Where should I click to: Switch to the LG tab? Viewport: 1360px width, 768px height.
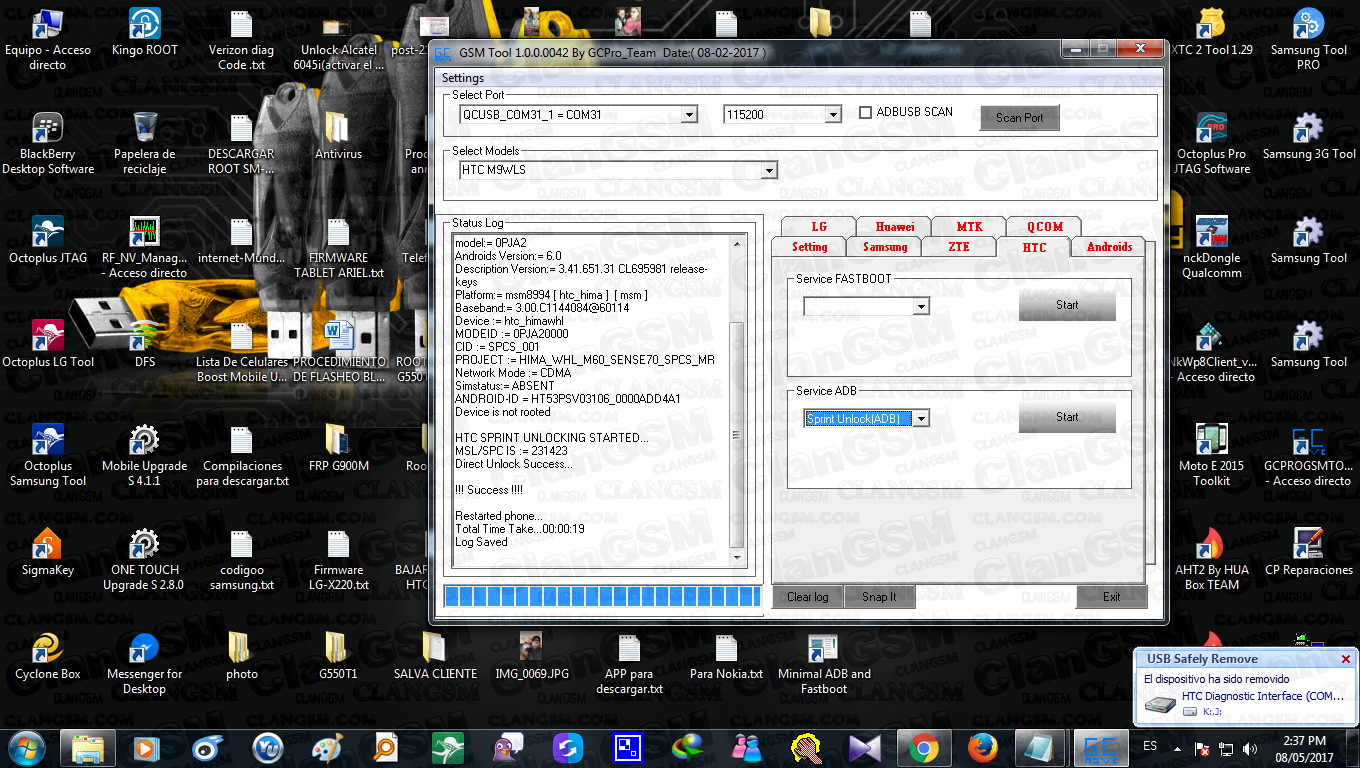click(x=819, y=227)
